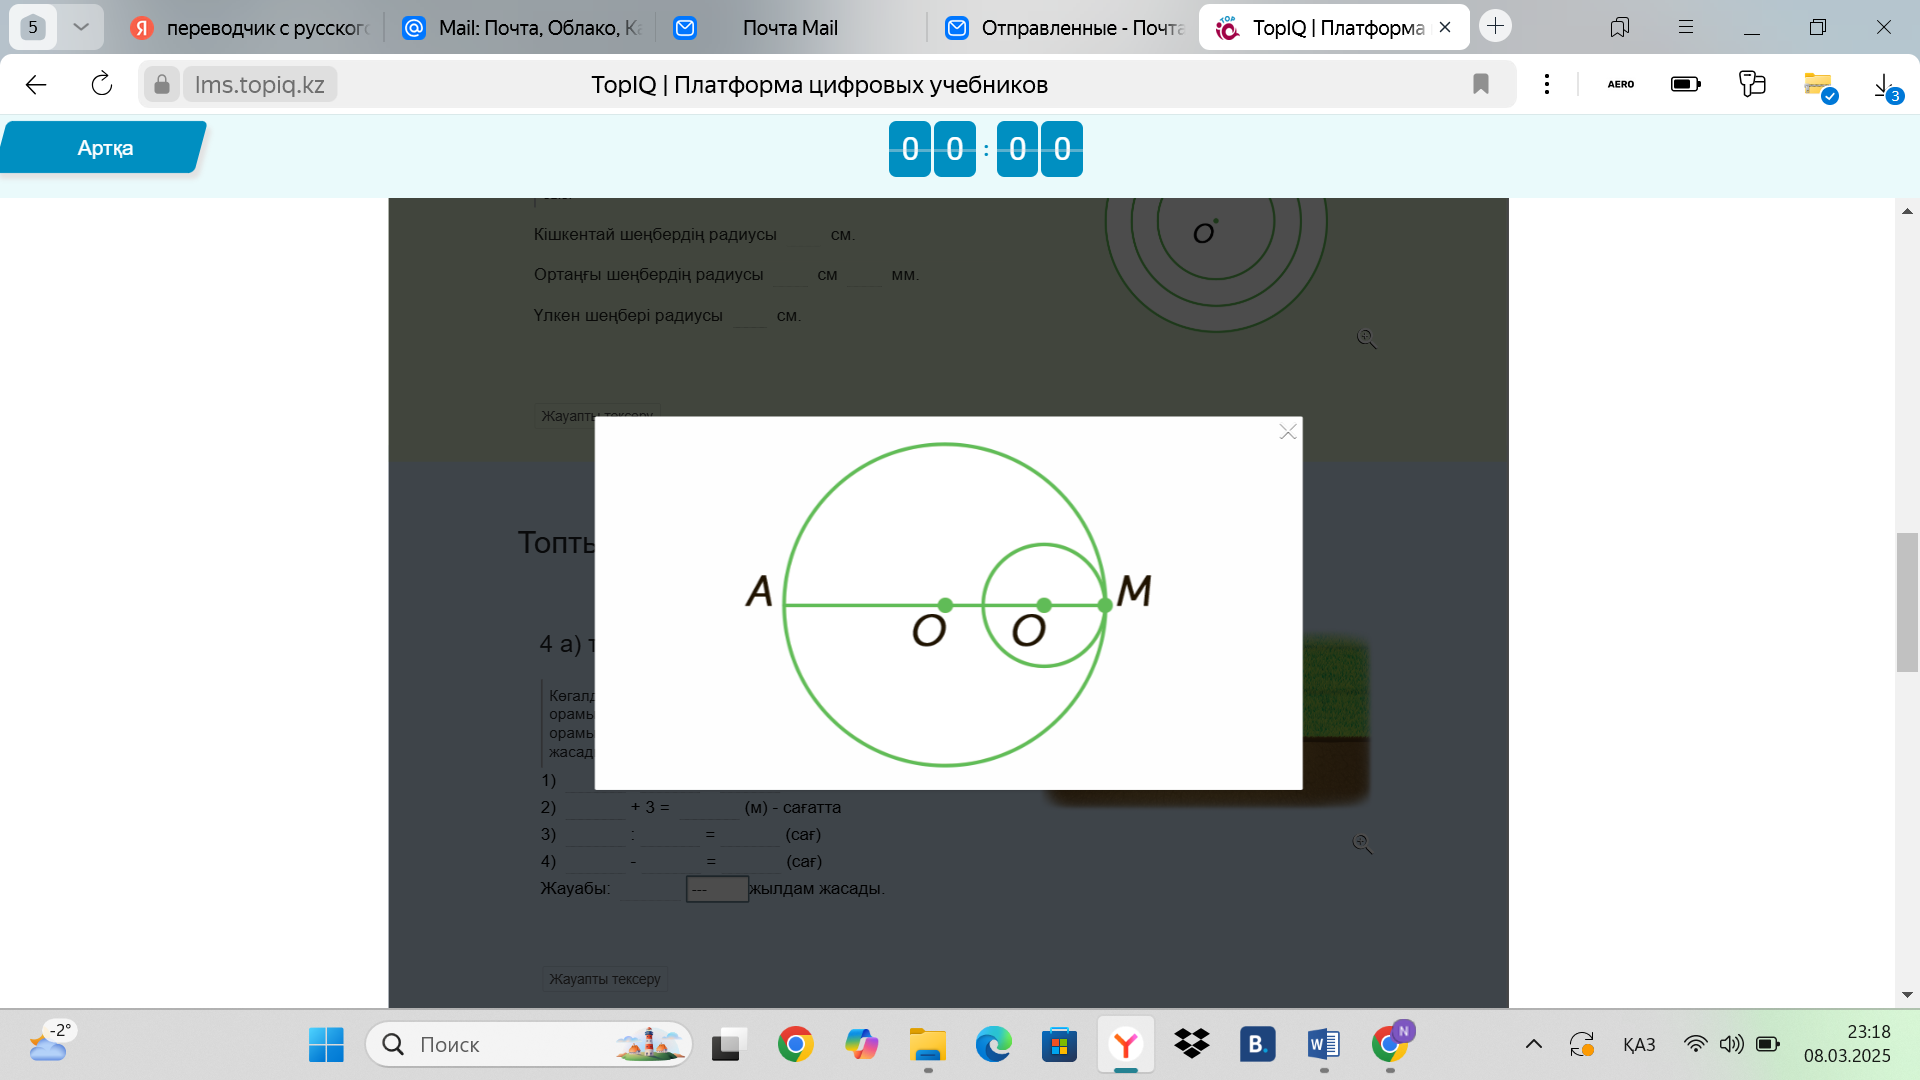Click the lms.topiq.kz address field
The height and width of the screenshot is (1080, 1920).
tap(259, 85)
